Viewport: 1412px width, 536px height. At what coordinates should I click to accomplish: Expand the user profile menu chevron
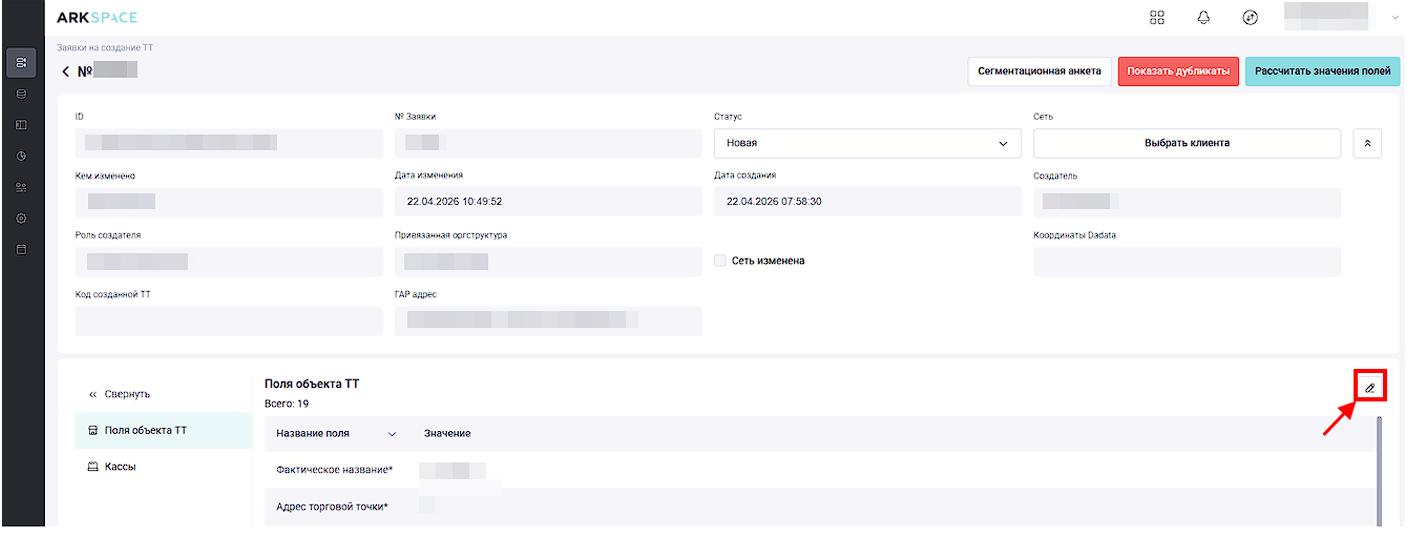[x=1396, y=18]
